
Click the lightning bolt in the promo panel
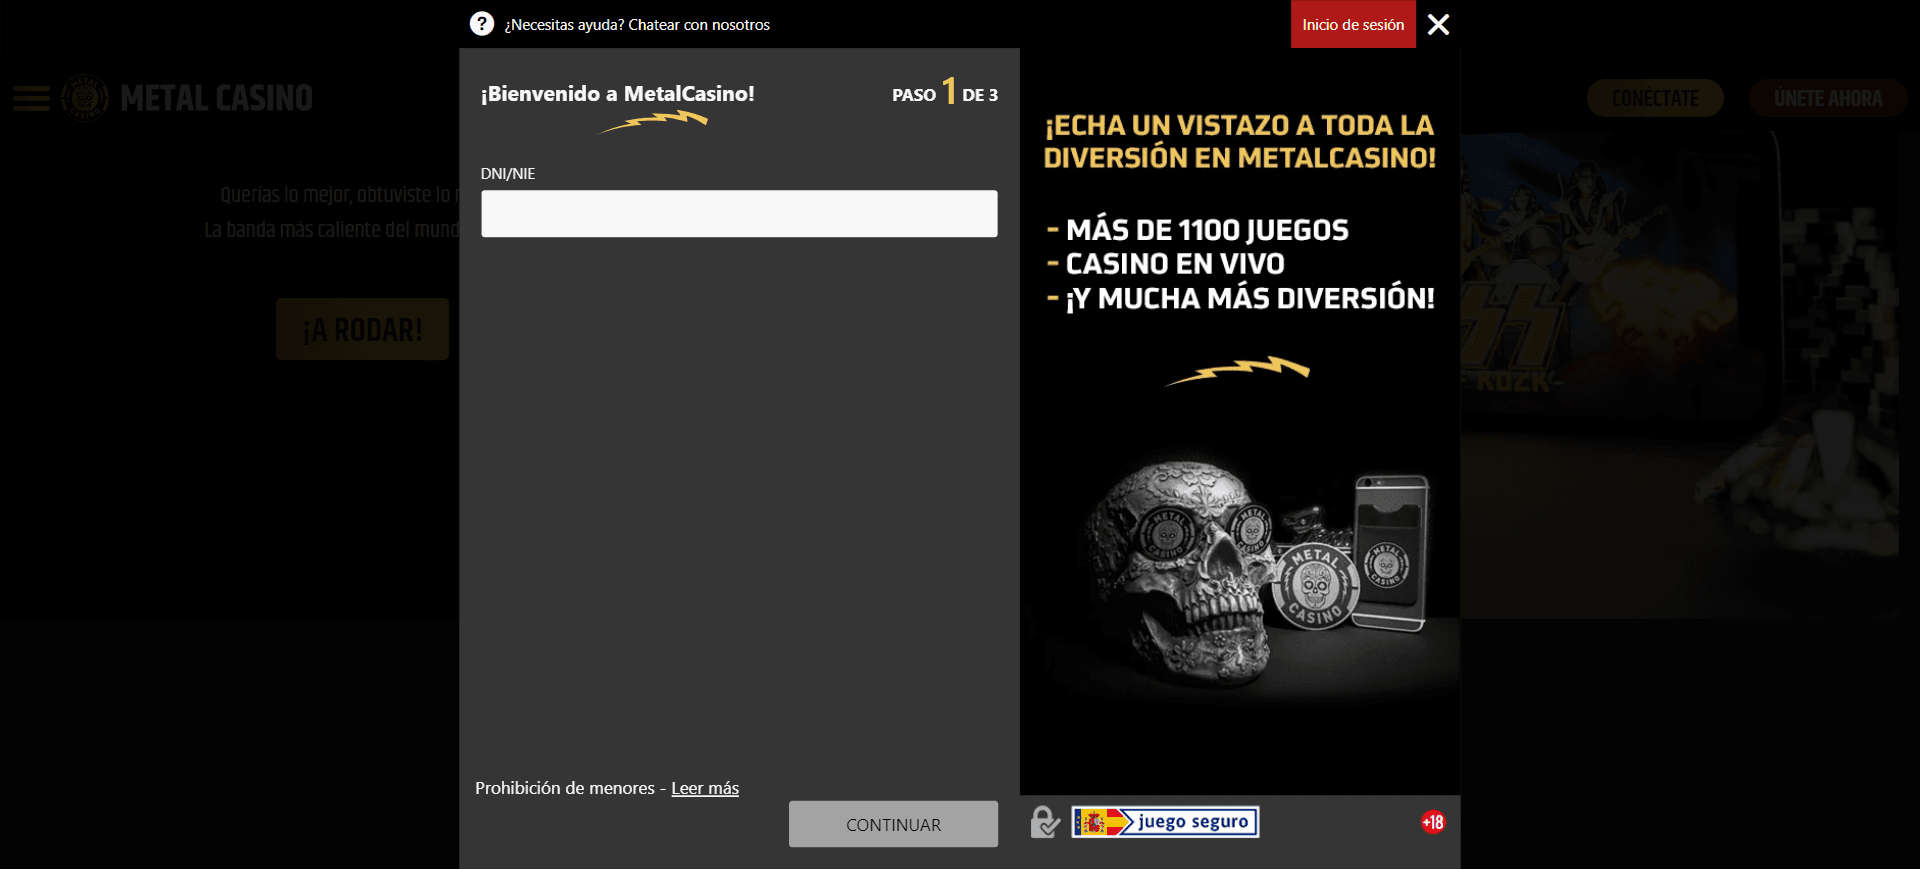[1238, 370]
